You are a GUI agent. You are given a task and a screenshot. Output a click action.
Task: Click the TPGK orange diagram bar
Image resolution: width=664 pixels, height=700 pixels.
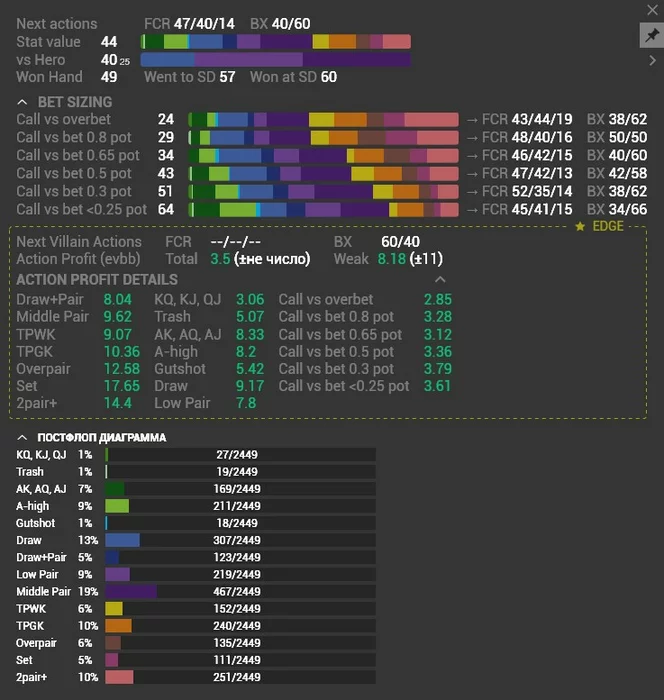118,626
